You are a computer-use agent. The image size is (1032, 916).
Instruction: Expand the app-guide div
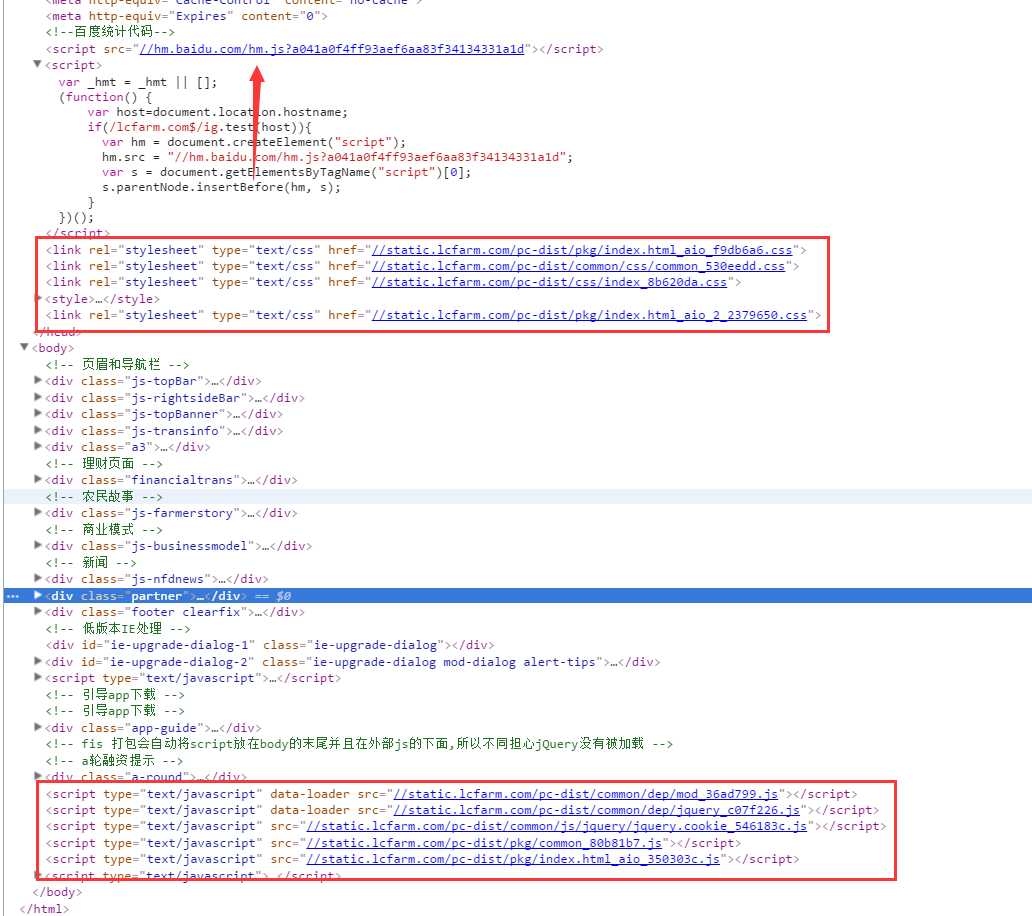click(38, 727)
